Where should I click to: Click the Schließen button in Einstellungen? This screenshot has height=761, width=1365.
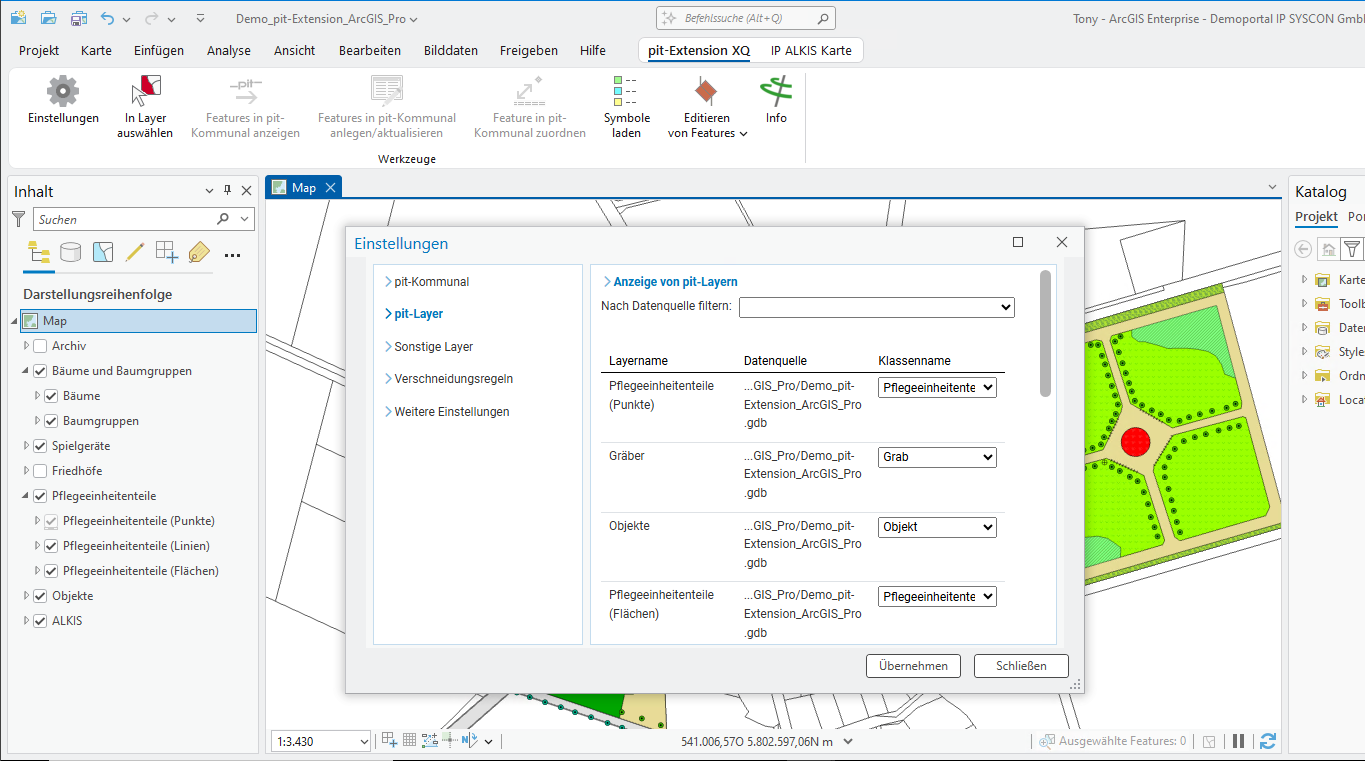1021,665
